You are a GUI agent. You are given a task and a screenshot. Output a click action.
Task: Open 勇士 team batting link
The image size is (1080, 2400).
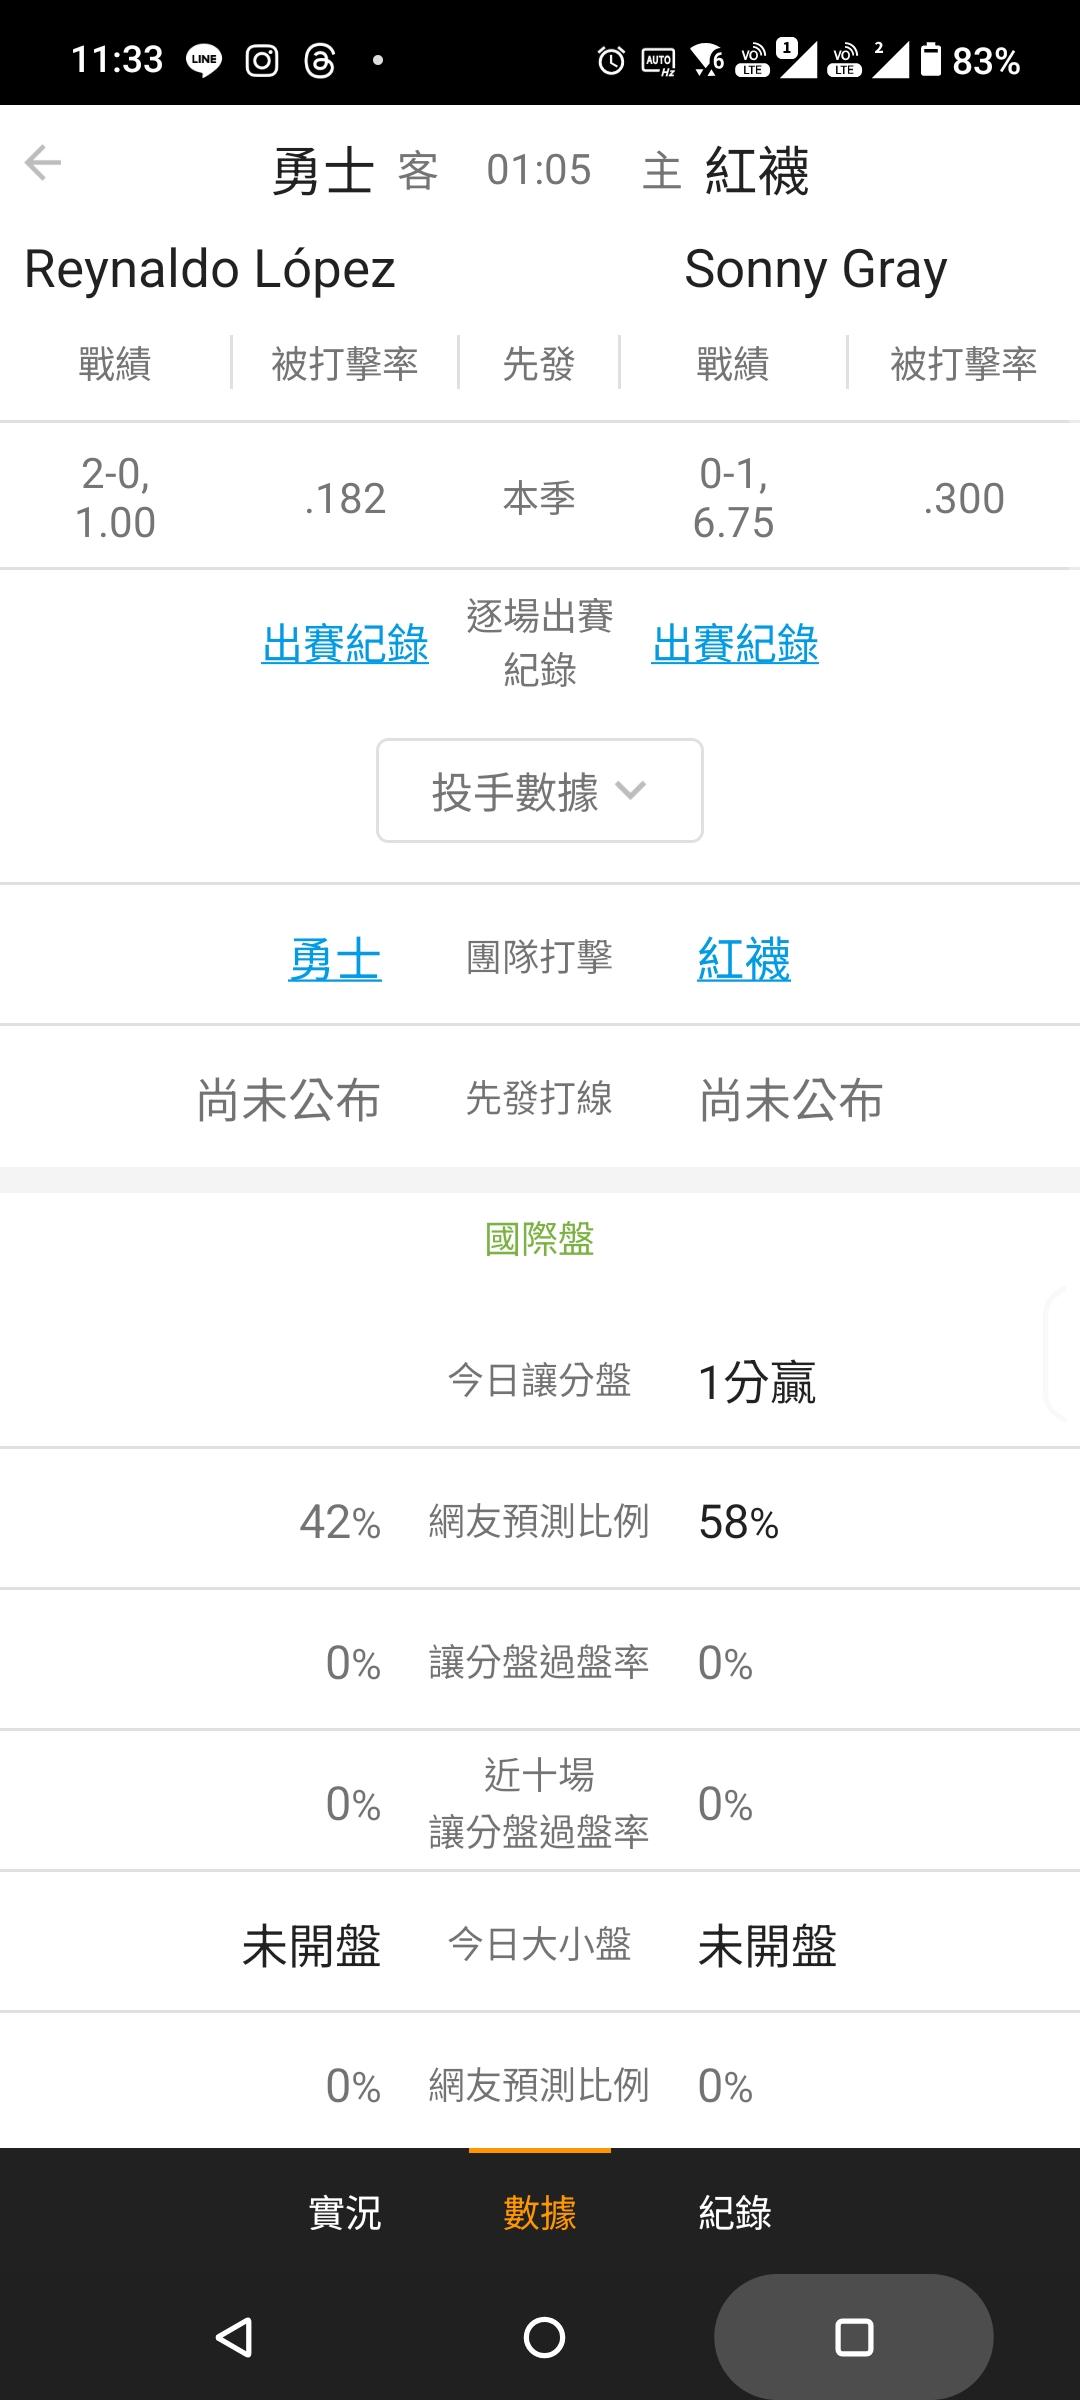(335, 960)
